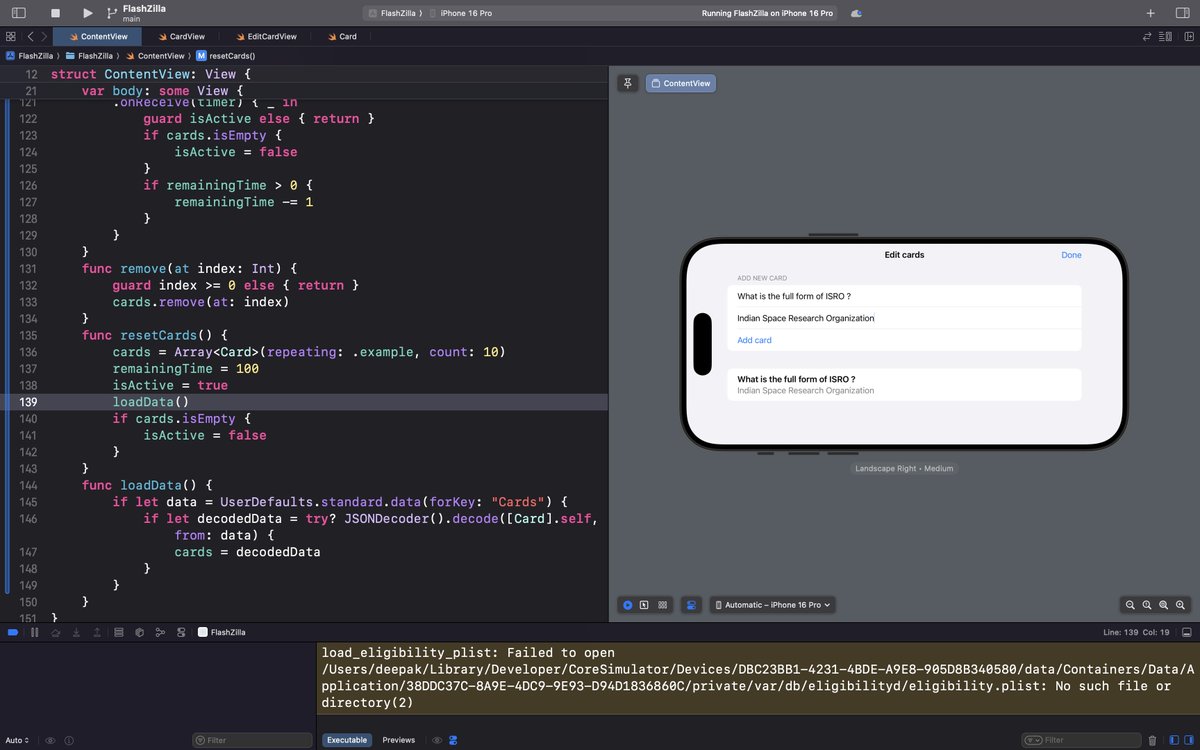Click the Step Out debug button
Viewport: 1200px width, 750px height.
(96, 632)
